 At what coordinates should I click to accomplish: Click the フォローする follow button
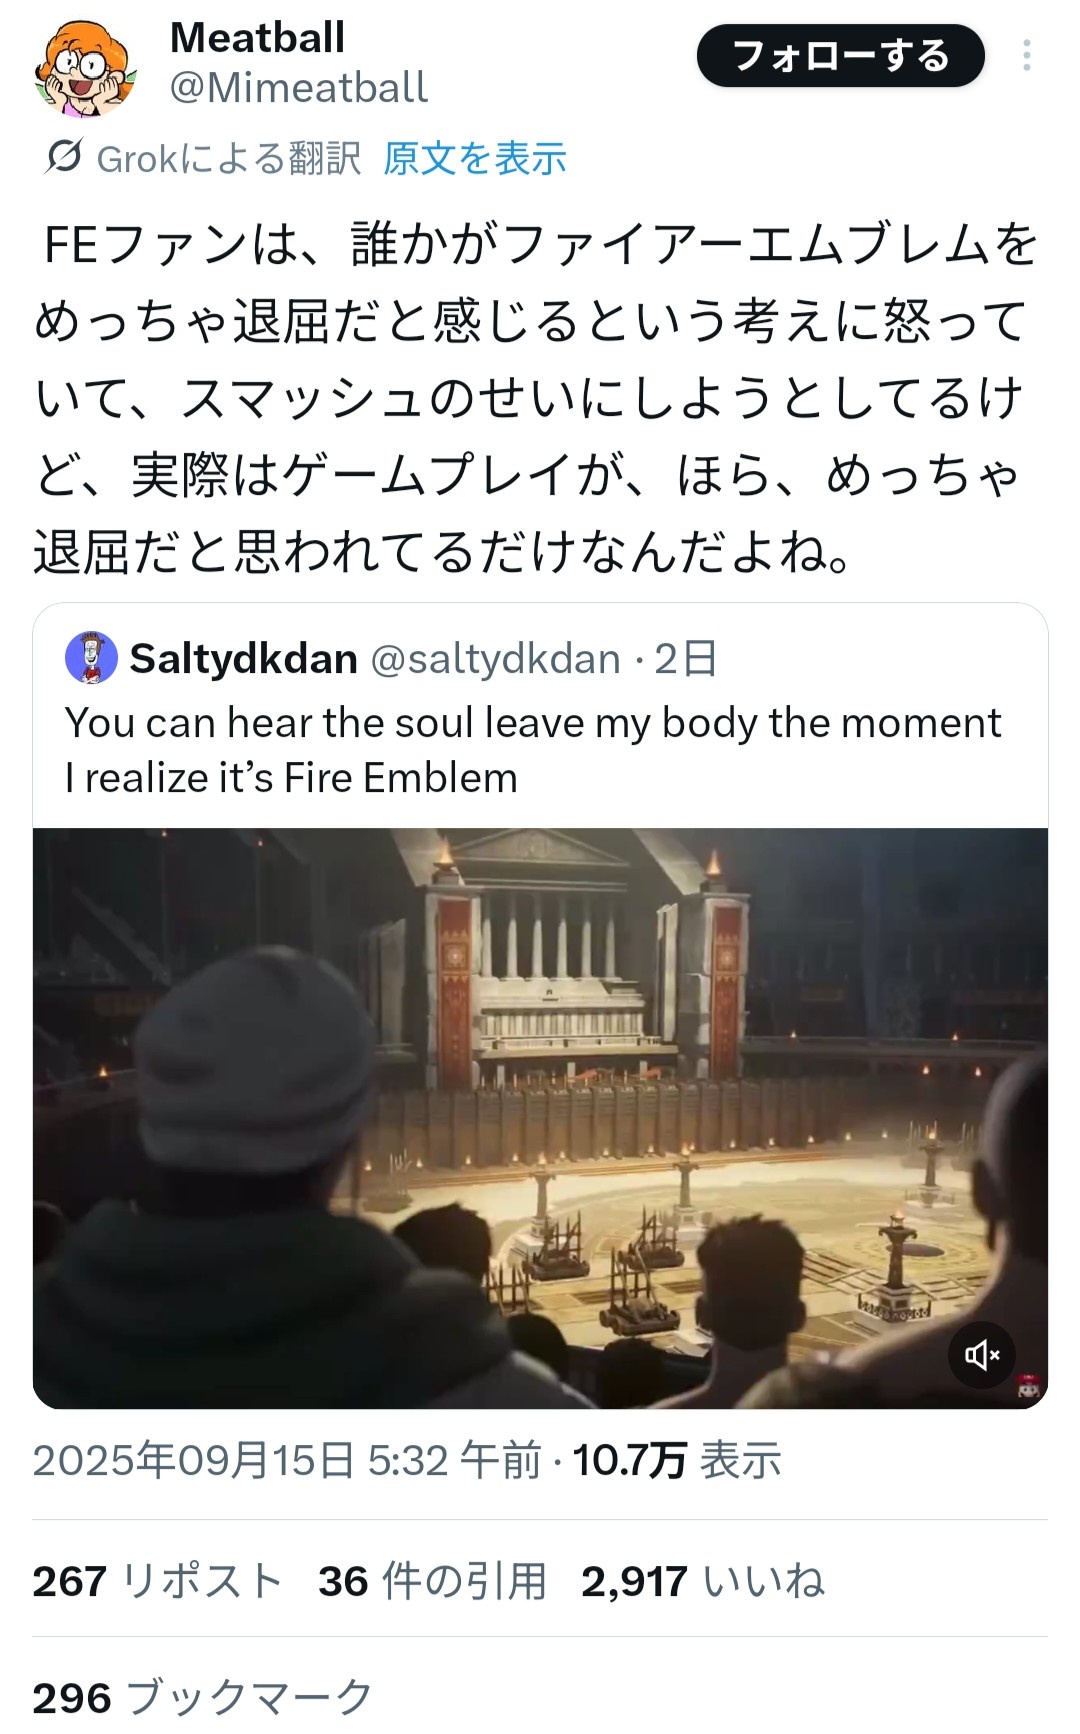pos(840,56)
